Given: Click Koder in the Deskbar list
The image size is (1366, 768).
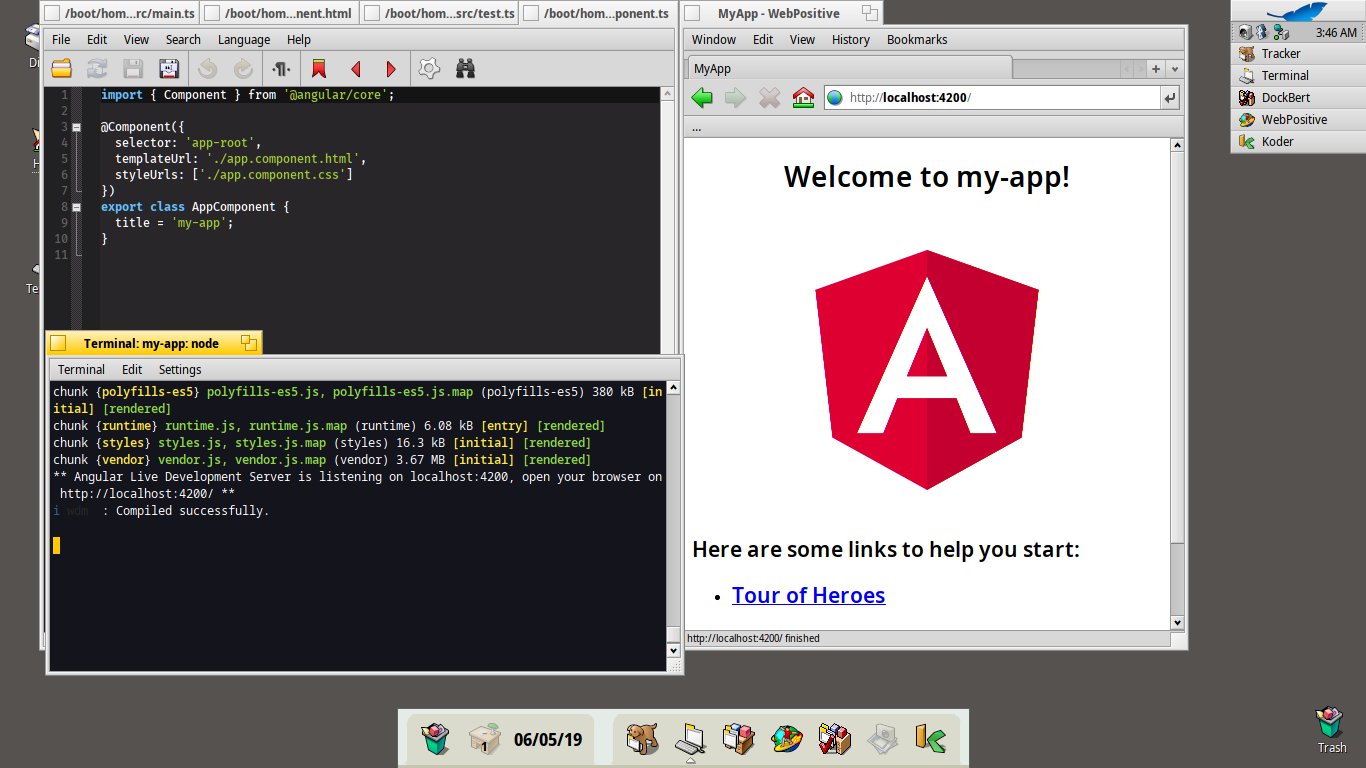Looking at the screenshot, I should click(1298, 142).
